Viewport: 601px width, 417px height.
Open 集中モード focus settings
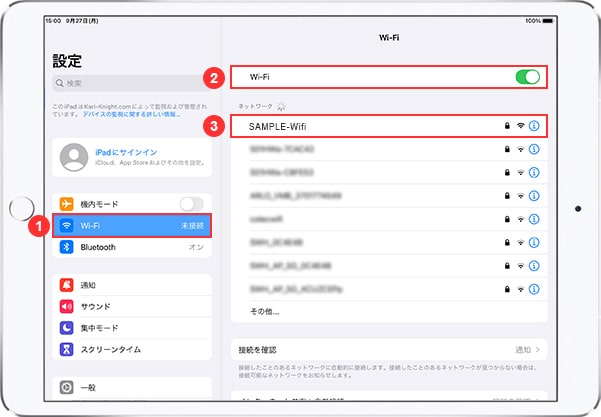click(131, 328)
